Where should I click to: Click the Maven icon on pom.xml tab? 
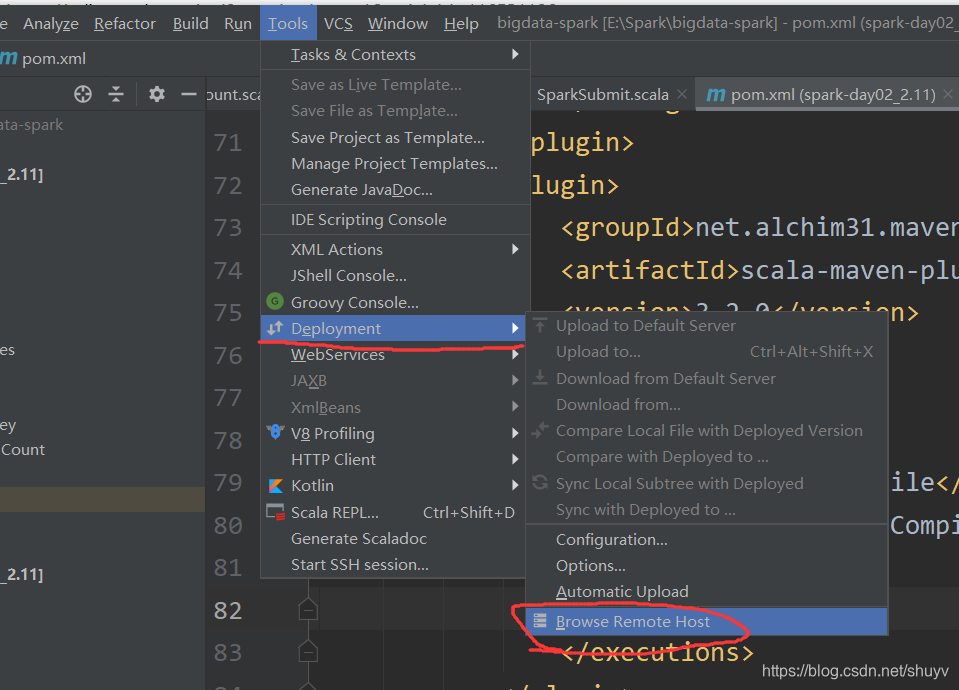[716, 94]
